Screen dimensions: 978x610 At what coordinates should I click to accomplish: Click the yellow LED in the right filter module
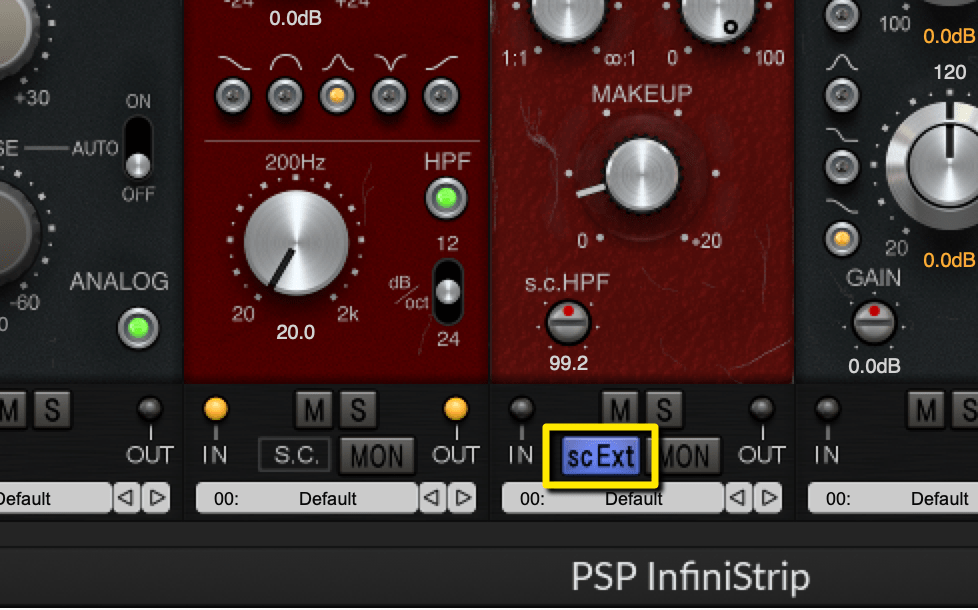pos(841,240)
